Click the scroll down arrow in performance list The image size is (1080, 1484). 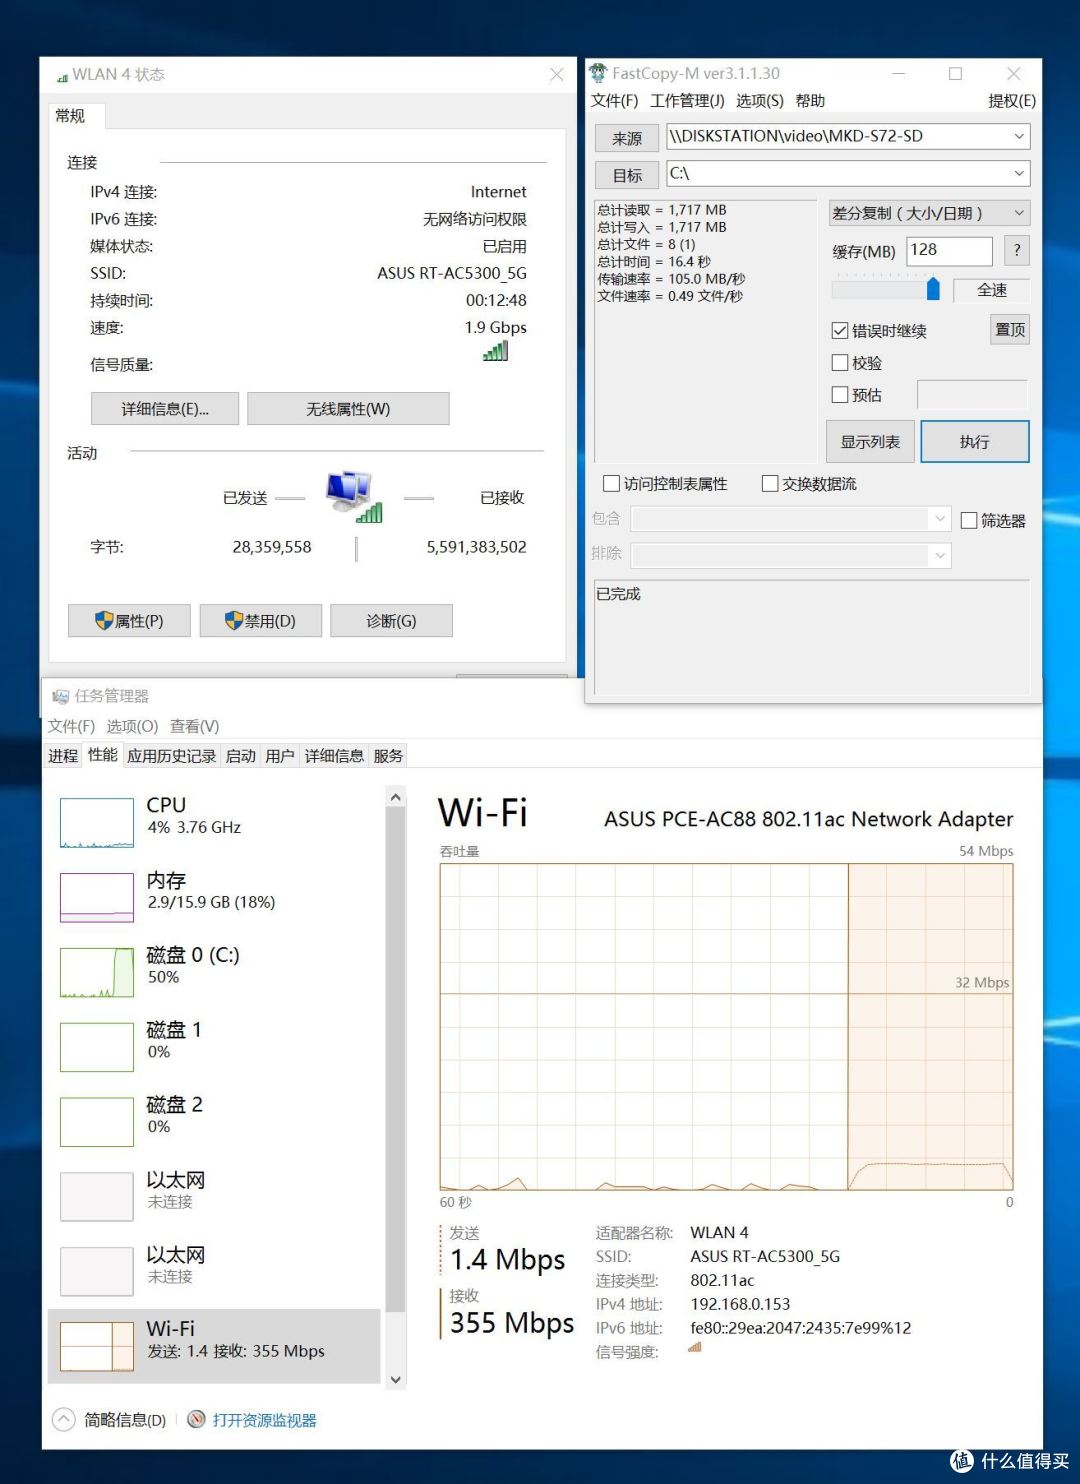pos(396,1379)
